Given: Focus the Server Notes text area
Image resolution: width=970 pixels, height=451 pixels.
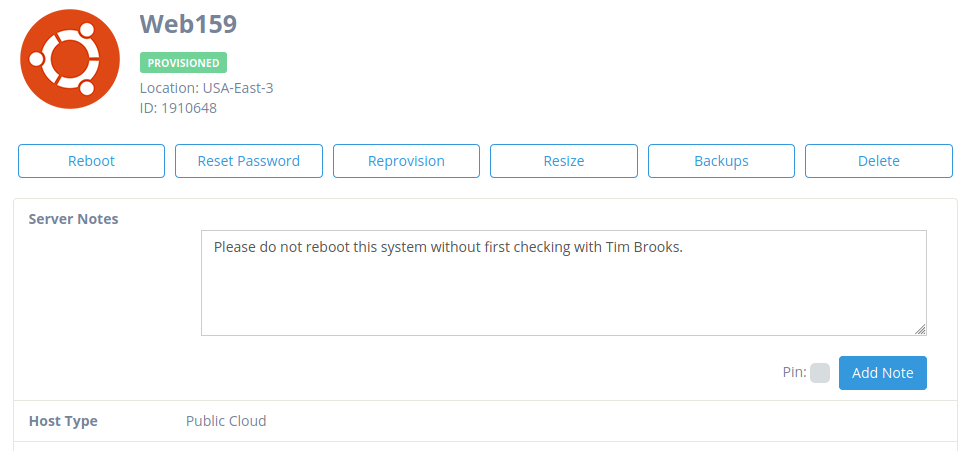Looking at the screenshot, I should (x=564, y=283).
